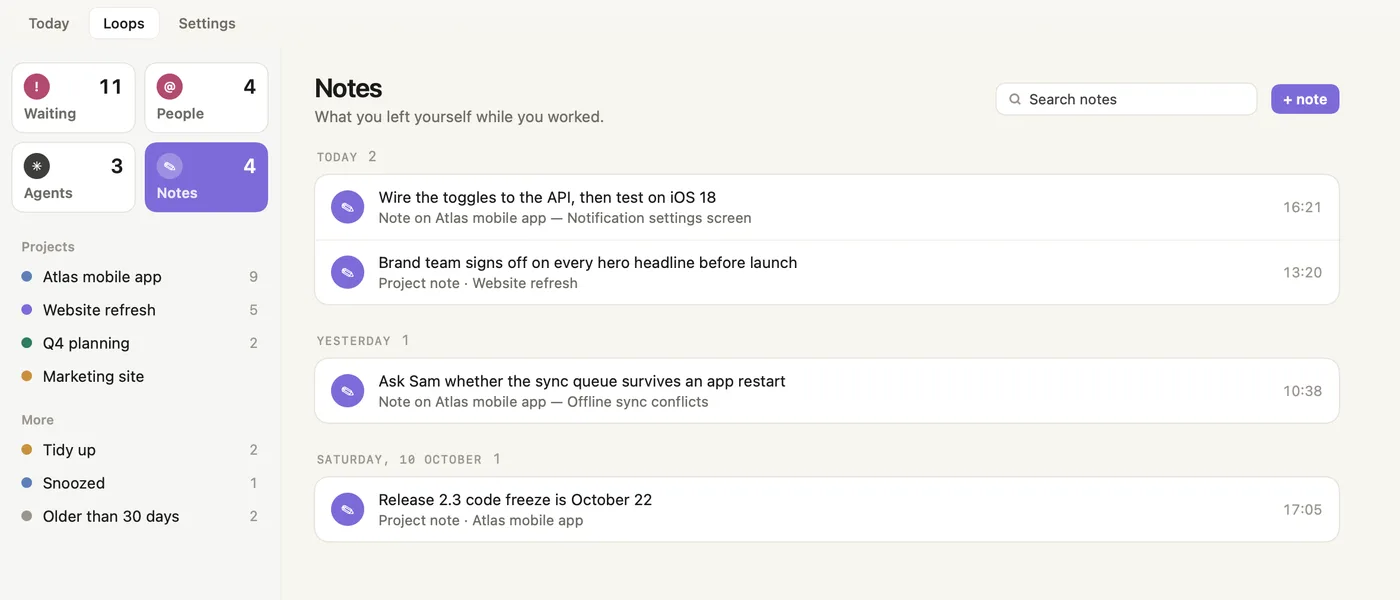
Task: Click the Waiting exclamation icon
Action: point(37,87)
